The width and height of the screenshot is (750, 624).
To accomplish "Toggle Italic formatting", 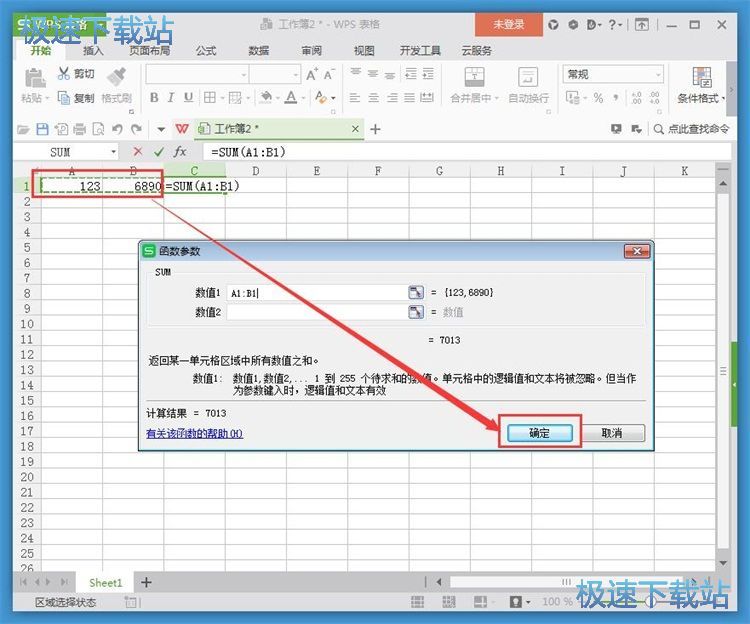I will click(x=171, y=98).
